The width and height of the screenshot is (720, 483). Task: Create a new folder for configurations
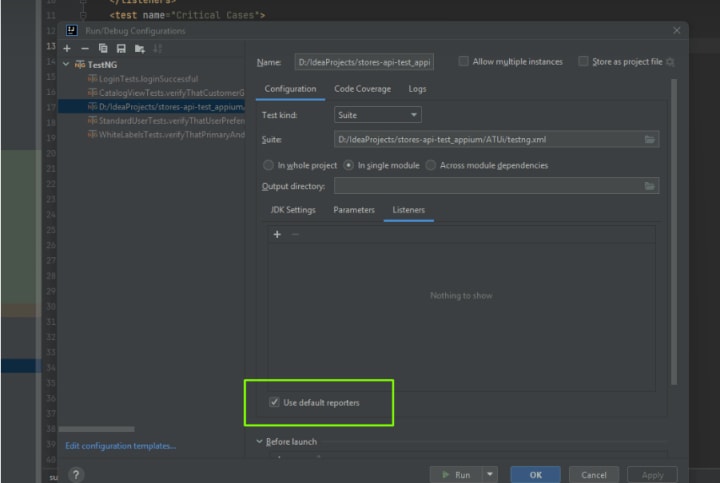click(x=140, y=49)
